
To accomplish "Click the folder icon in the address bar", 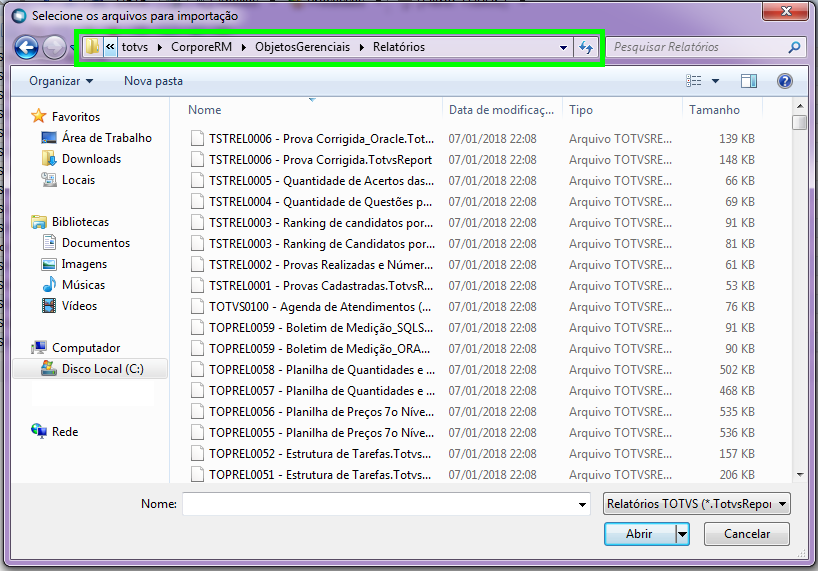I will pyautogui.click(x=92, y=47).
